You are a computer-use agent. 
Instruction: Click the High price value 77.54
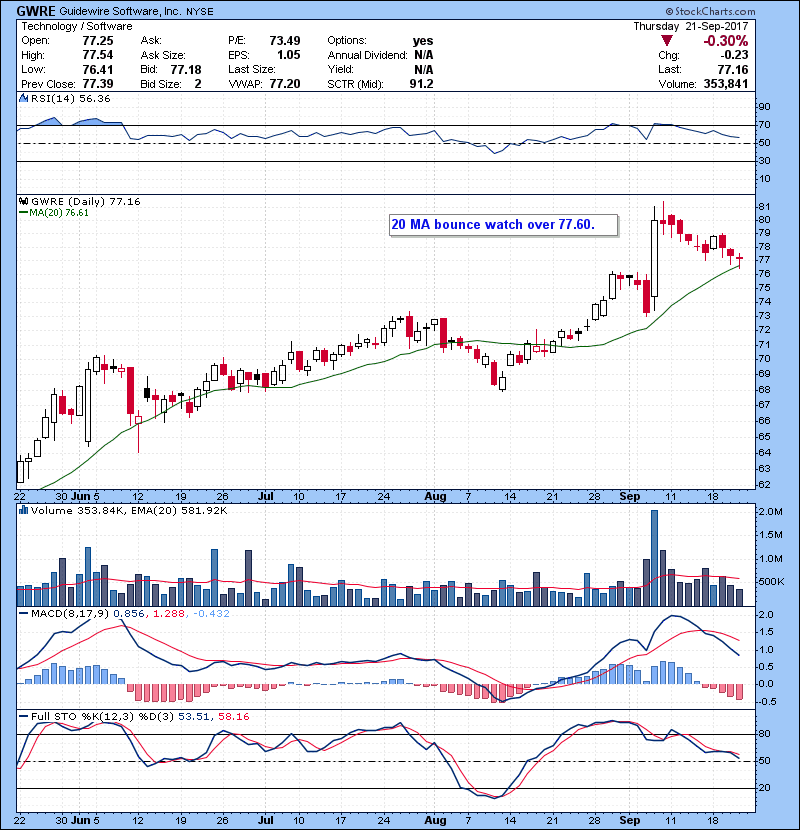[98, 55]
